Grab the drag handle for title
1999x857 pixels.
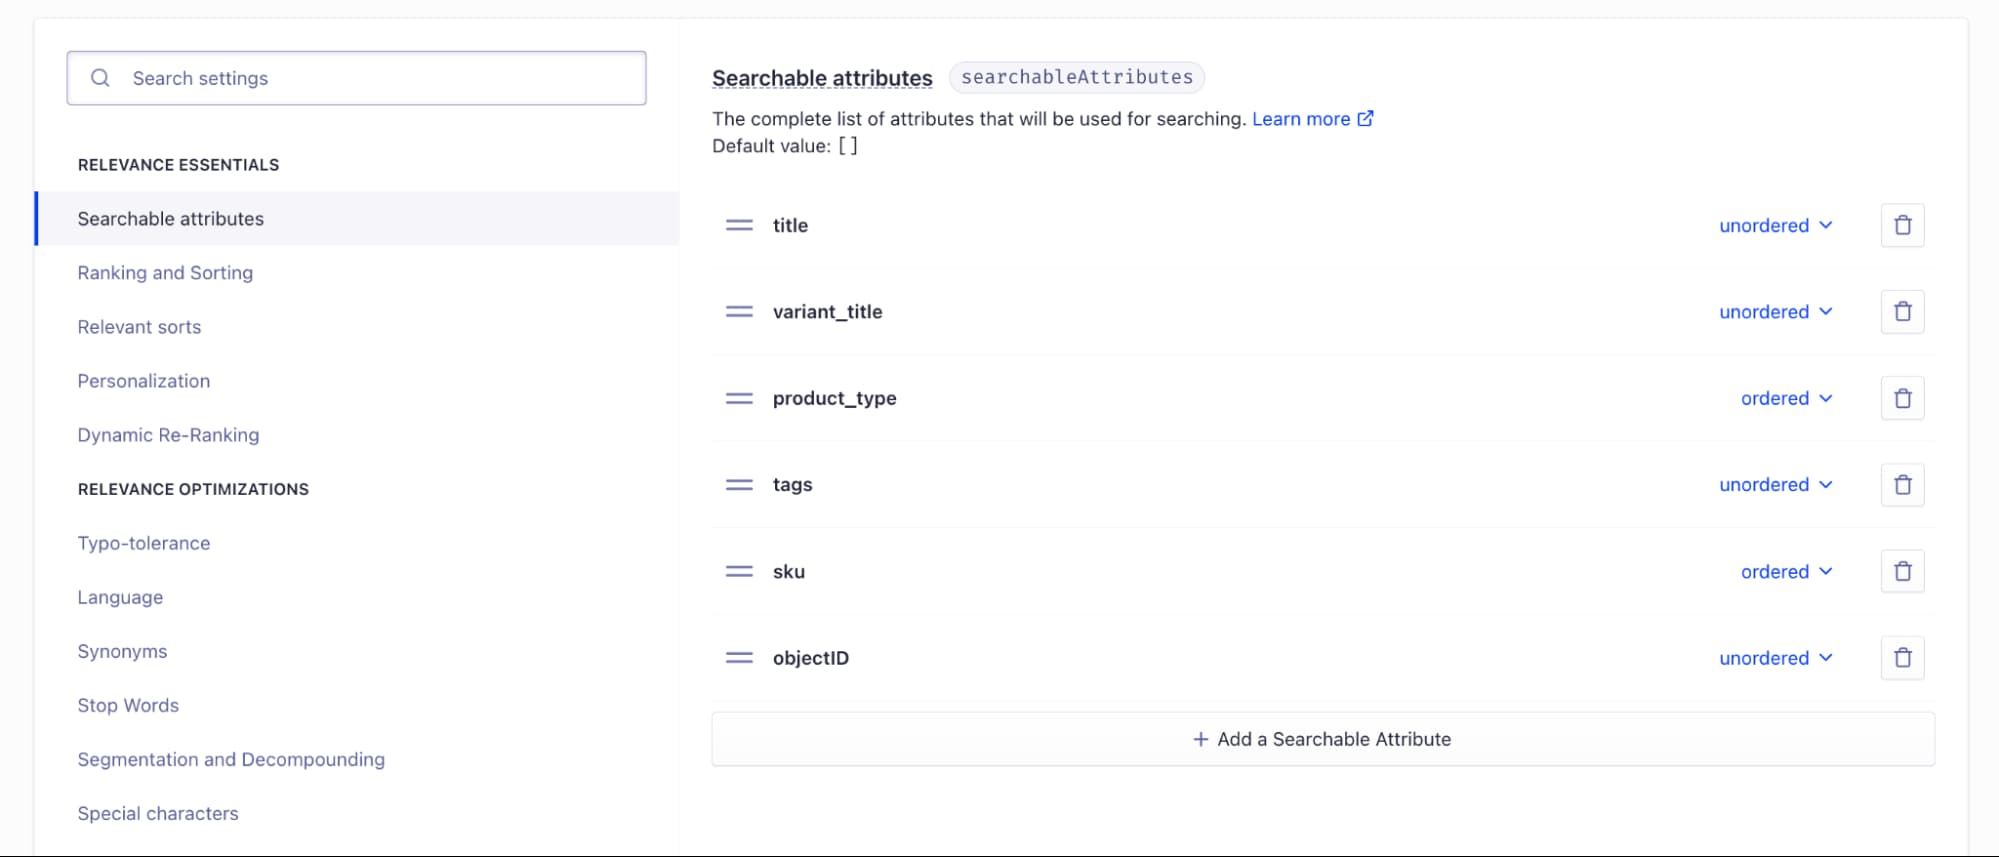pyautogui.click(x=739, y=225)
